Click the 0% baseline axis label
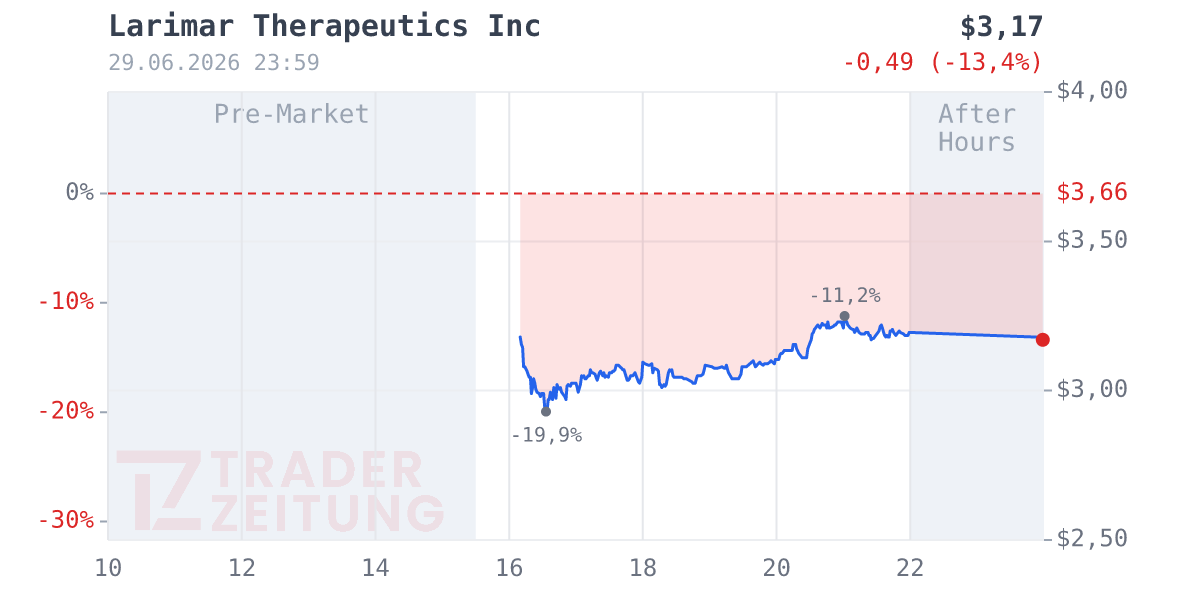Viewport: 1200px width, 600px height. coord(80,192)
